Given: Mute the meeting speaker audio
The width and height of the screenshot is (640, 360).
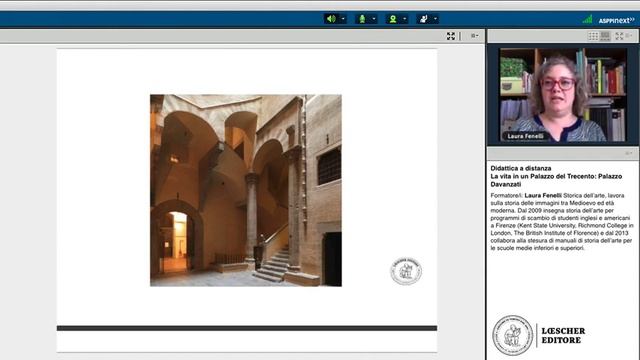Looking at the screenshot, I should coord(331,19).
